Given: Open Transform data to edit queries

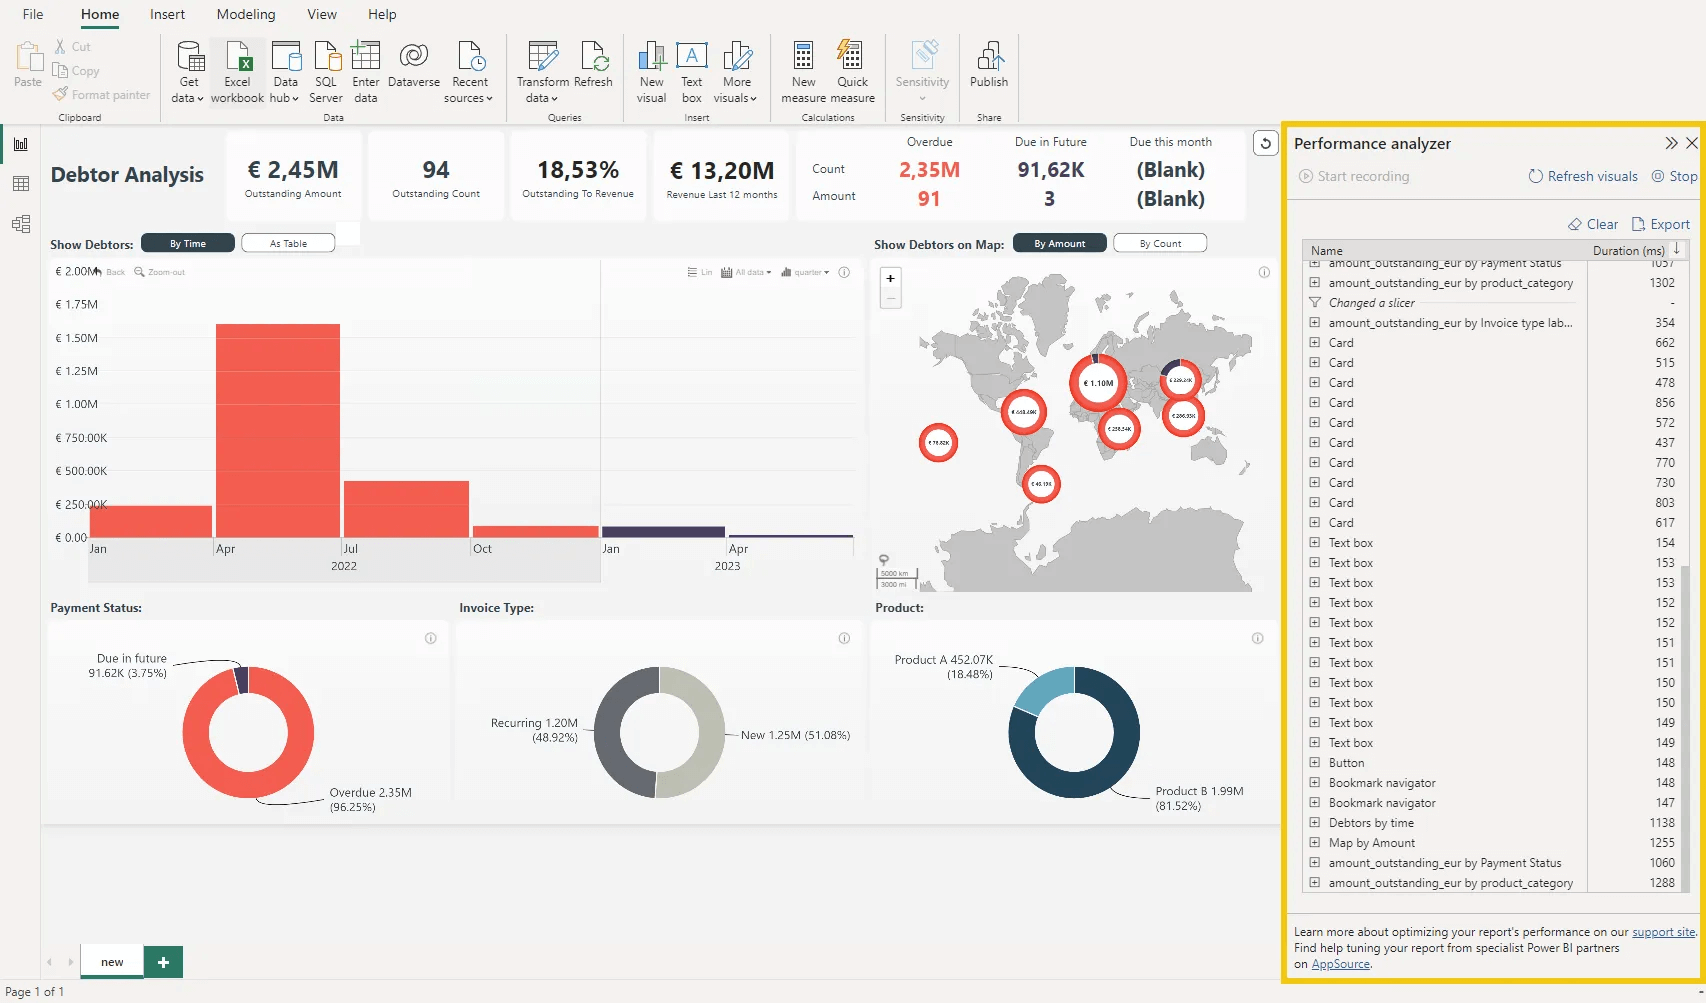Looking at the screenshot, I should coord(542,70).
